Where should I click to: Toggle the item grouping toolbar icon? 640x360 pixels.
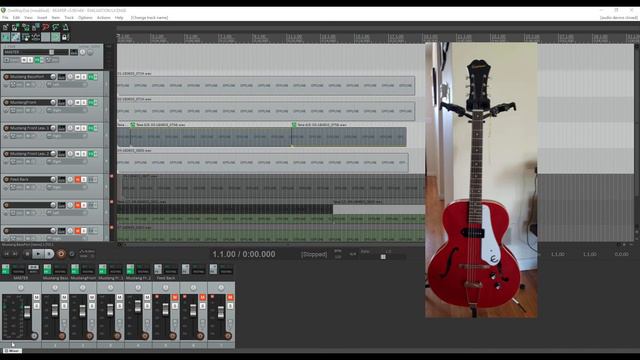(16, 37)
